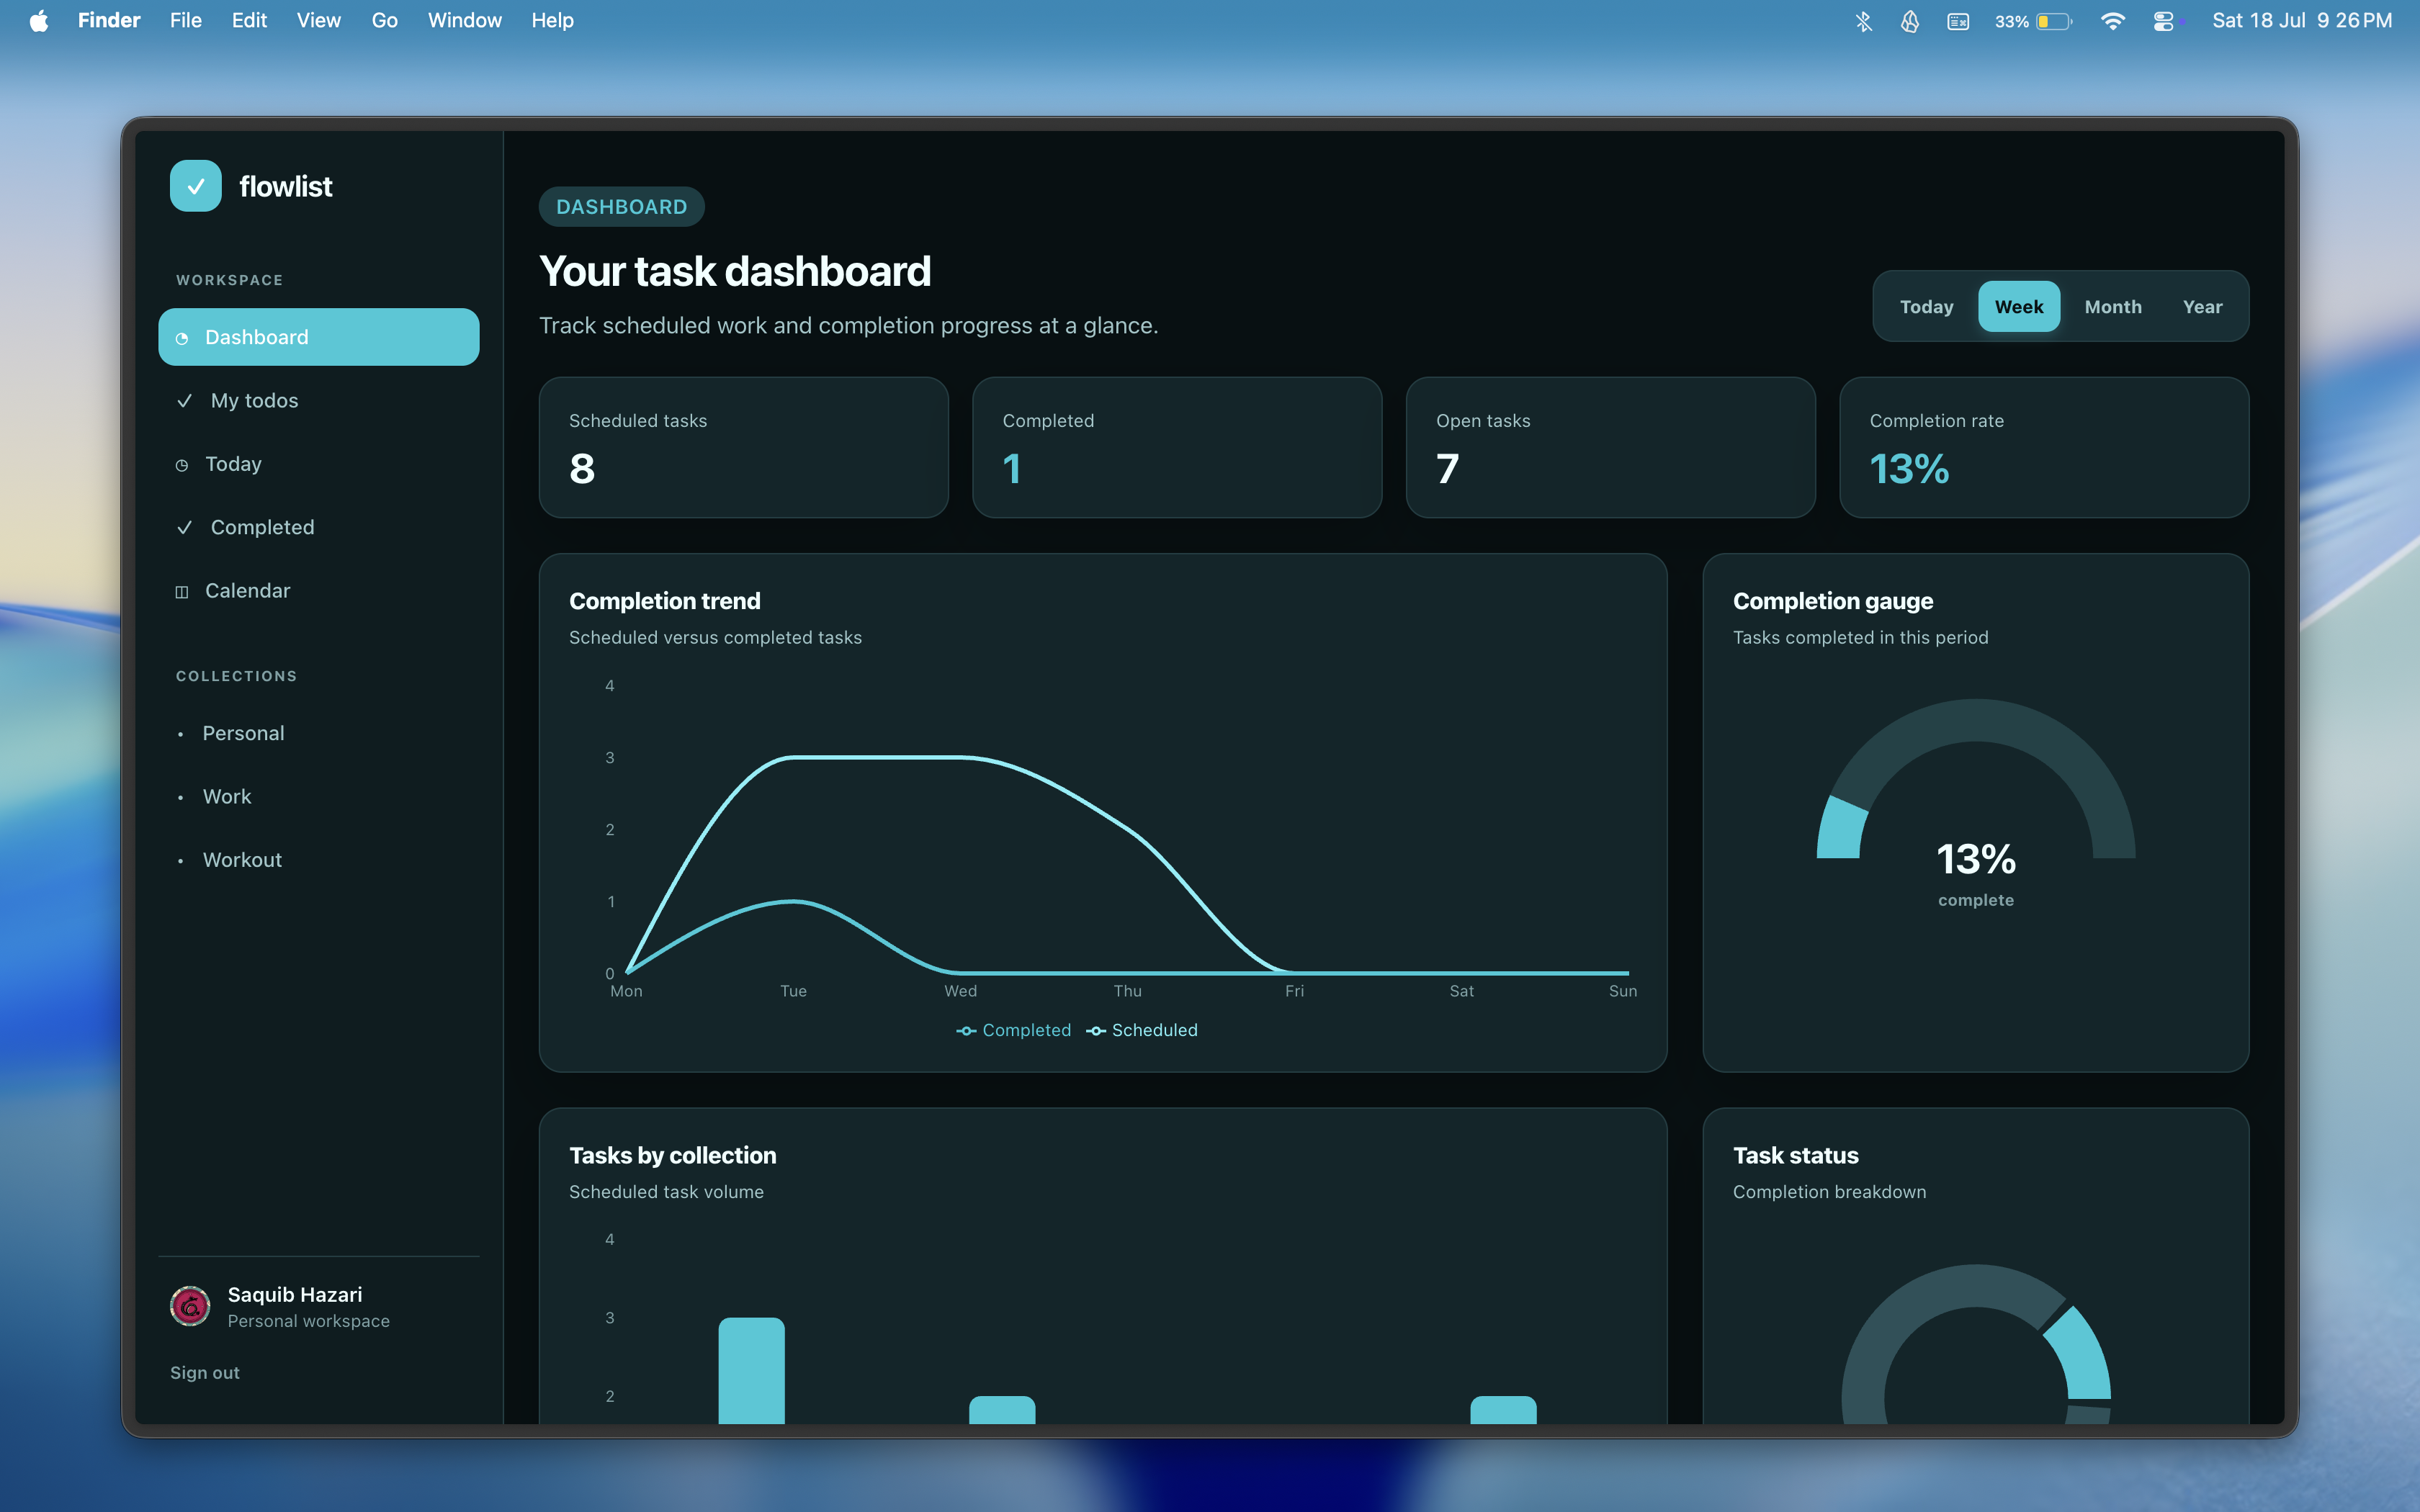Switch to the Year time range
Viewport: 2420px width, 1512px height.
tap(2202, 307)
